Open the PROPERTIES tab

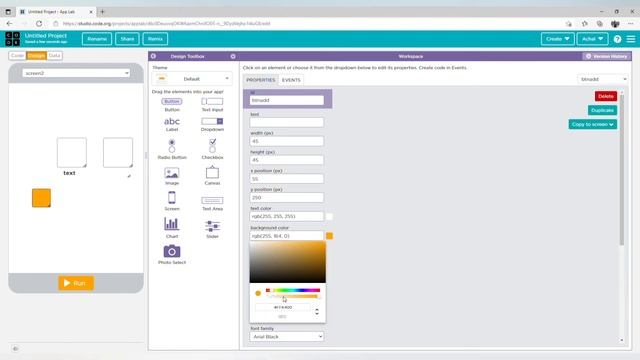tap(261, 80)
